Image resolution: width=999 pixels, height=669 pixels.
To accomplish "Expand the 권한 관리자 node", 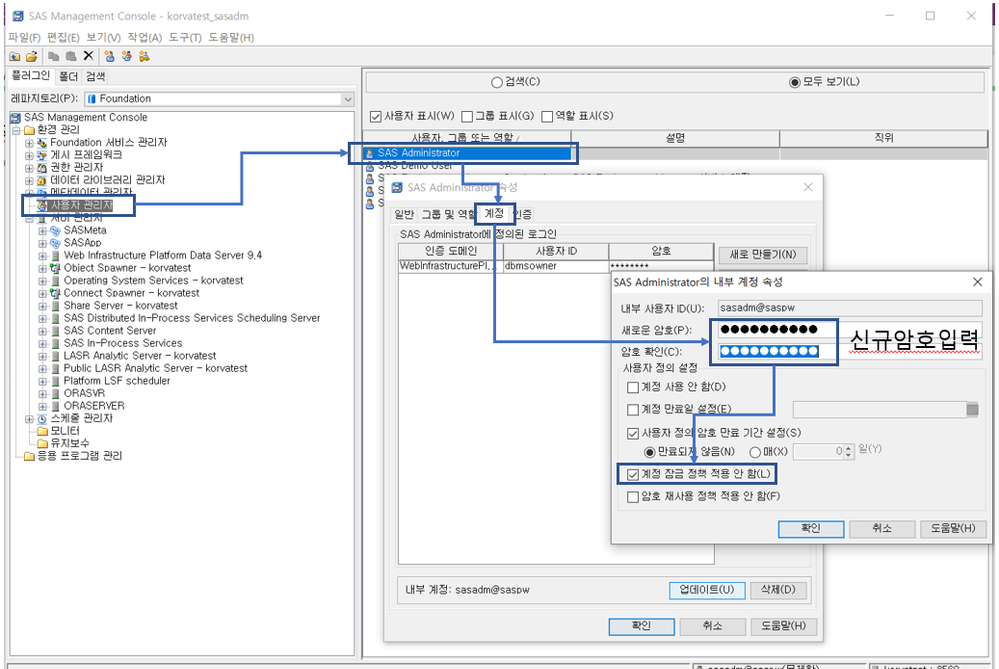I will point(29,168).
